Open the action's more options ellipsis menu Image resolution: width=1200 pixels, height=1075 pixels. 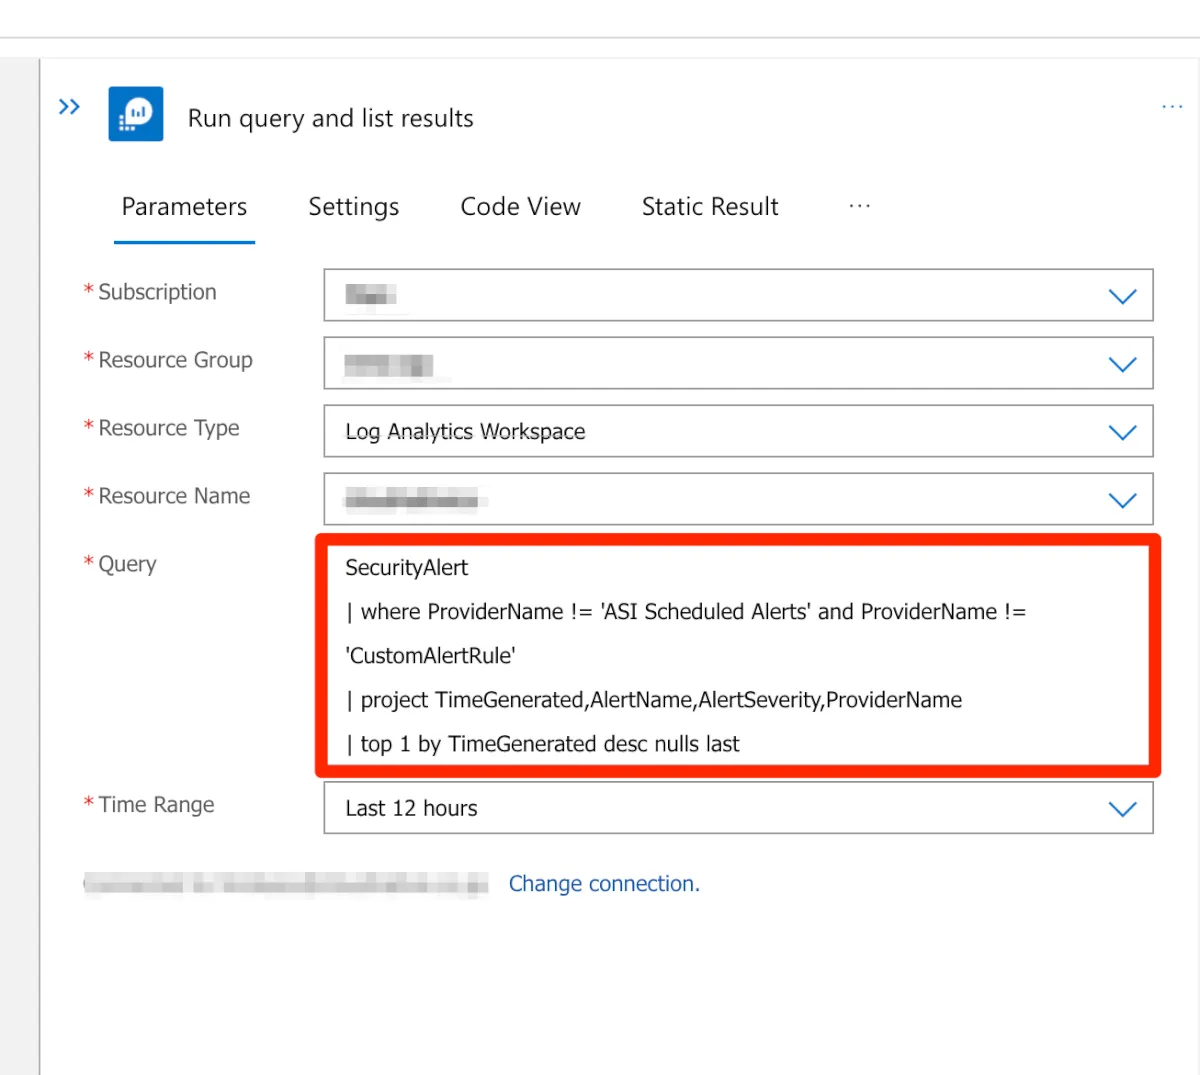pos(1172,106)
